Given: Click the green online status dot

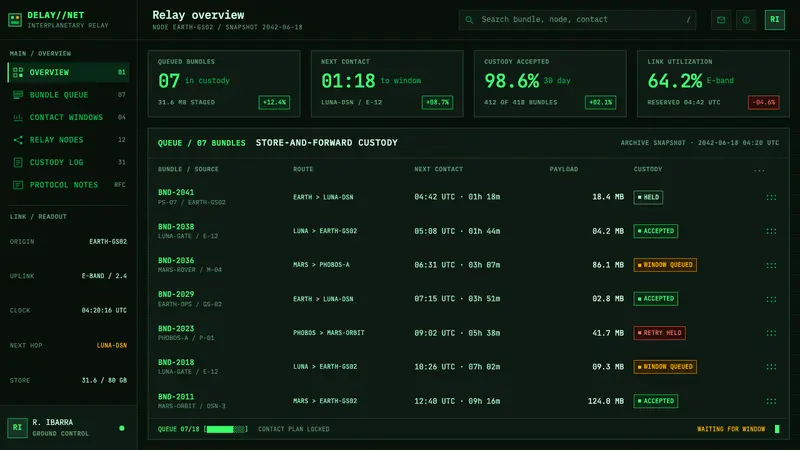Looking at the screenshot, I should pyautogui.click(x=121, y=428).
